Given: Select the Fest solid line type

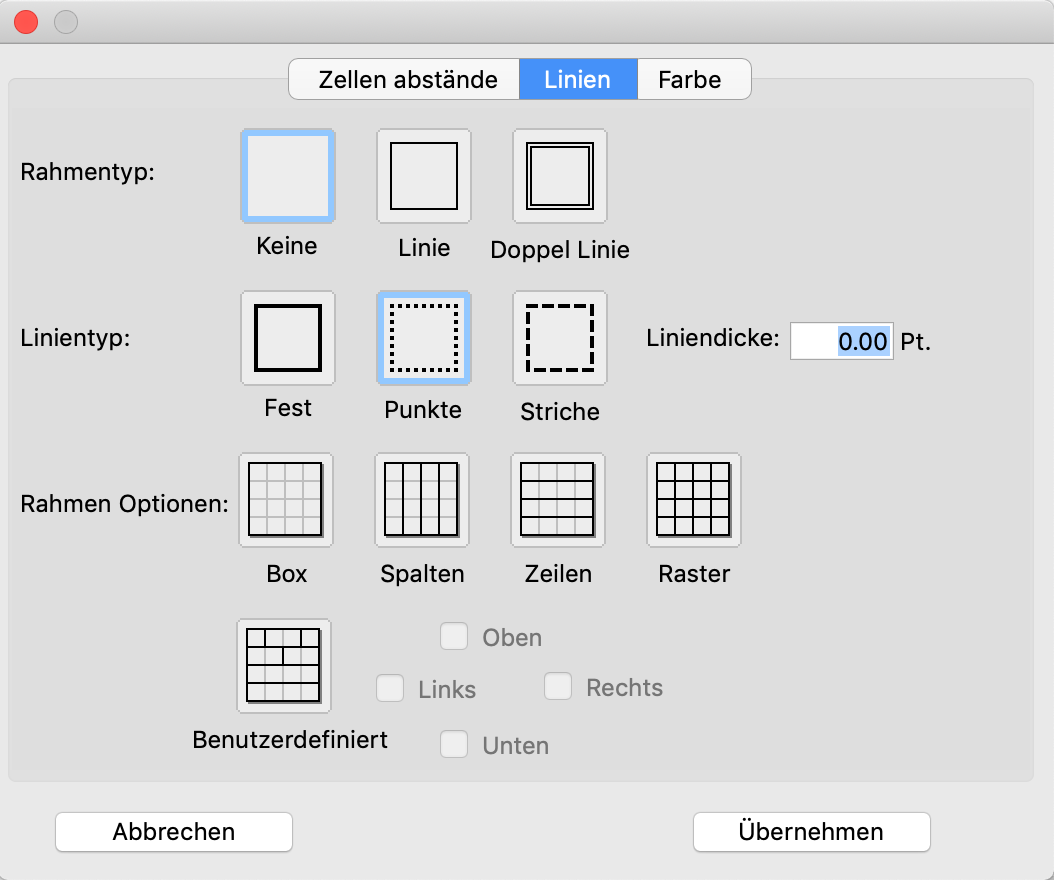Looking at the screenshot, I should pyautogui.click(x=288, y=338).
